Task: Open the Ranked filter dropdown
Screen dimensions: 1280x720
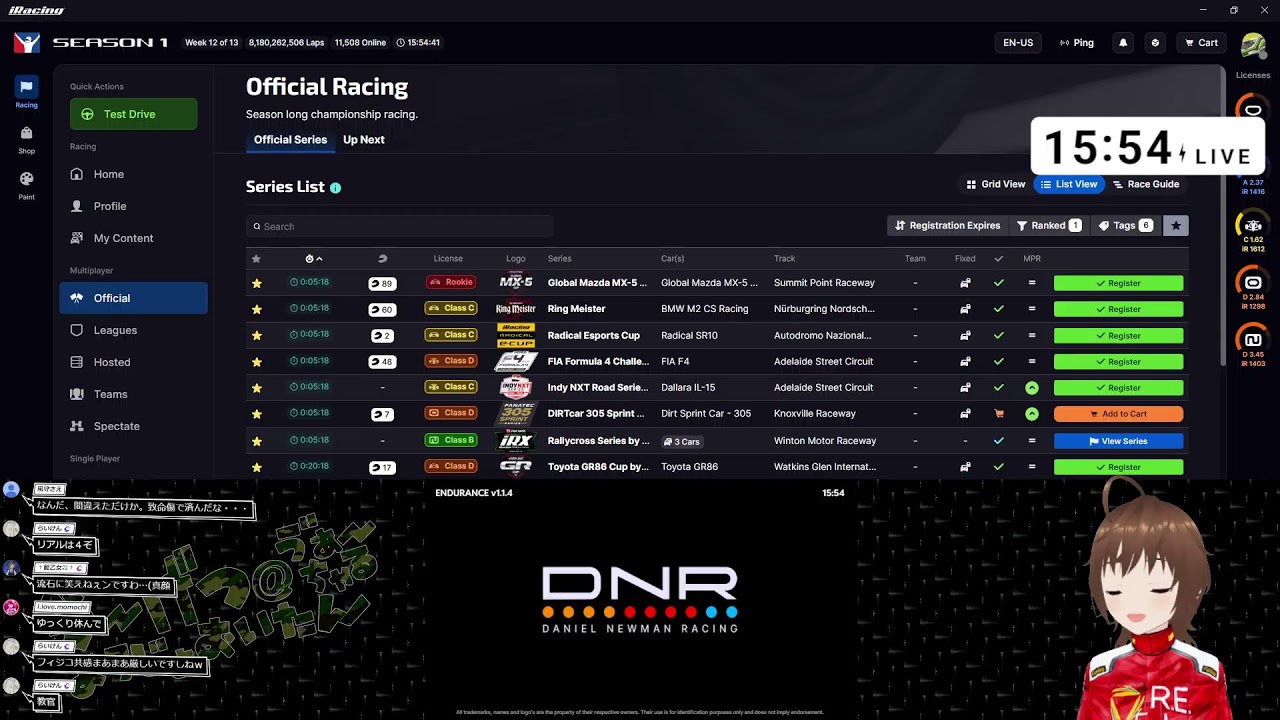Action: [x=1048, y=226]
